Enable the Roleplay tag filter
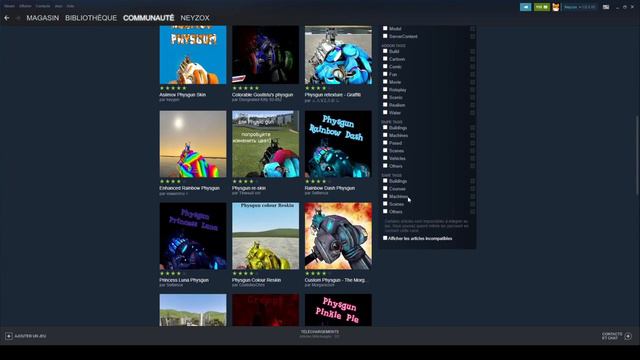The image size is (640, 360). coord(385,89)
